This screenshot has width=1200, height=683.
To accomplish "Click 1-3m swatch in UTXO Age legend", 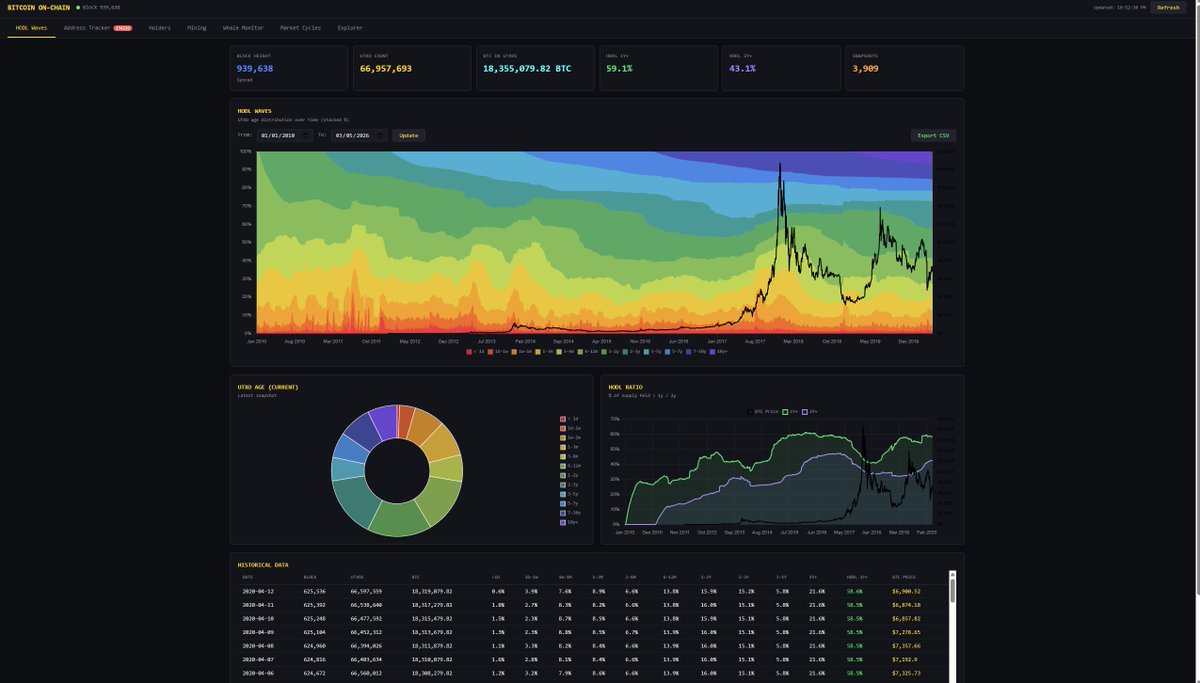I will pyautogui.click(x=563, y=447).
